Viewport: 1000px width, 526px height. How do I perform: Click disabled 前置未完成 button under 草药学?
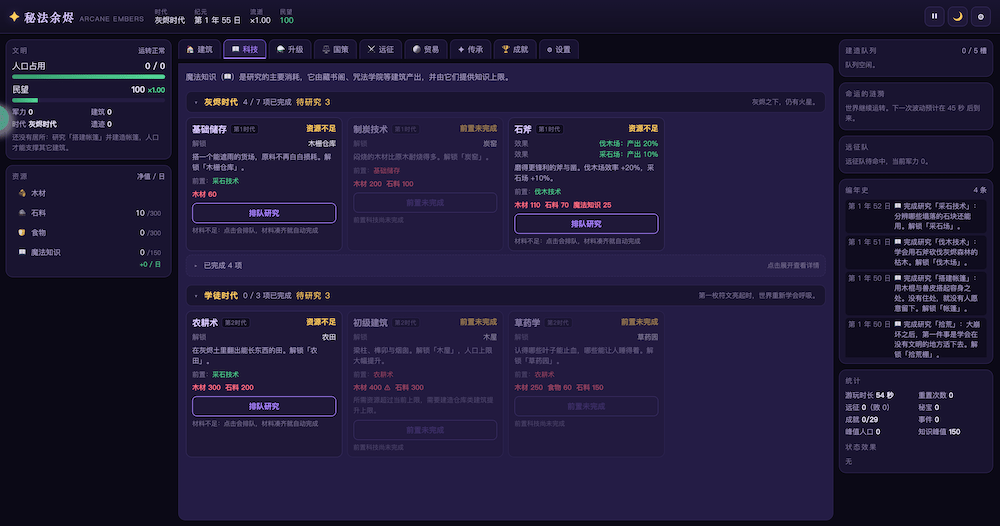pyautogui.click(x=586, y=406)
